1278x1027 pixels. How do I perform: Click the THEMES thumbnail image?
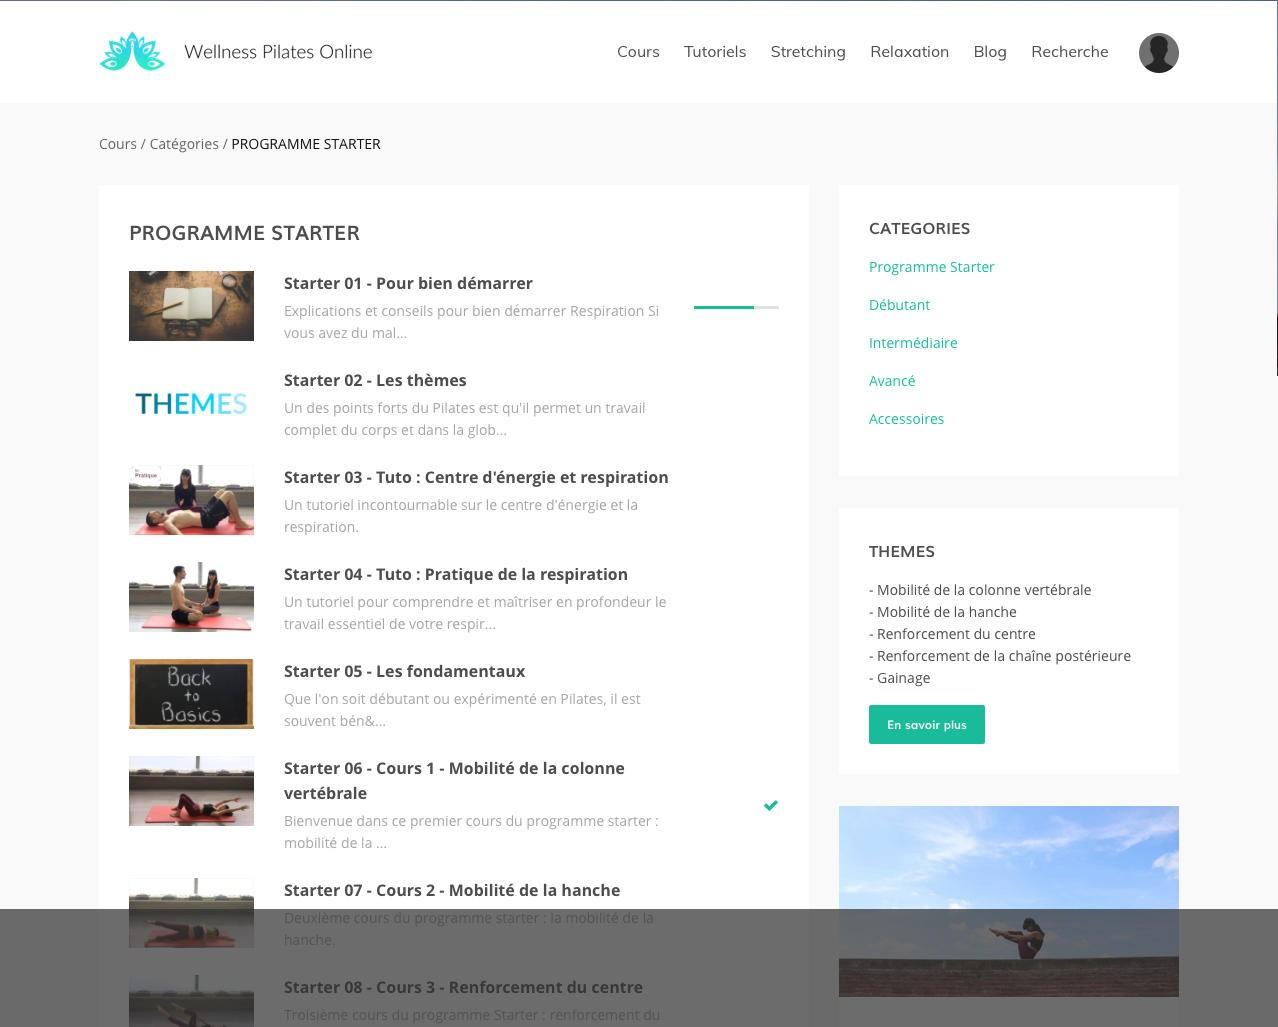coord(191,403)
